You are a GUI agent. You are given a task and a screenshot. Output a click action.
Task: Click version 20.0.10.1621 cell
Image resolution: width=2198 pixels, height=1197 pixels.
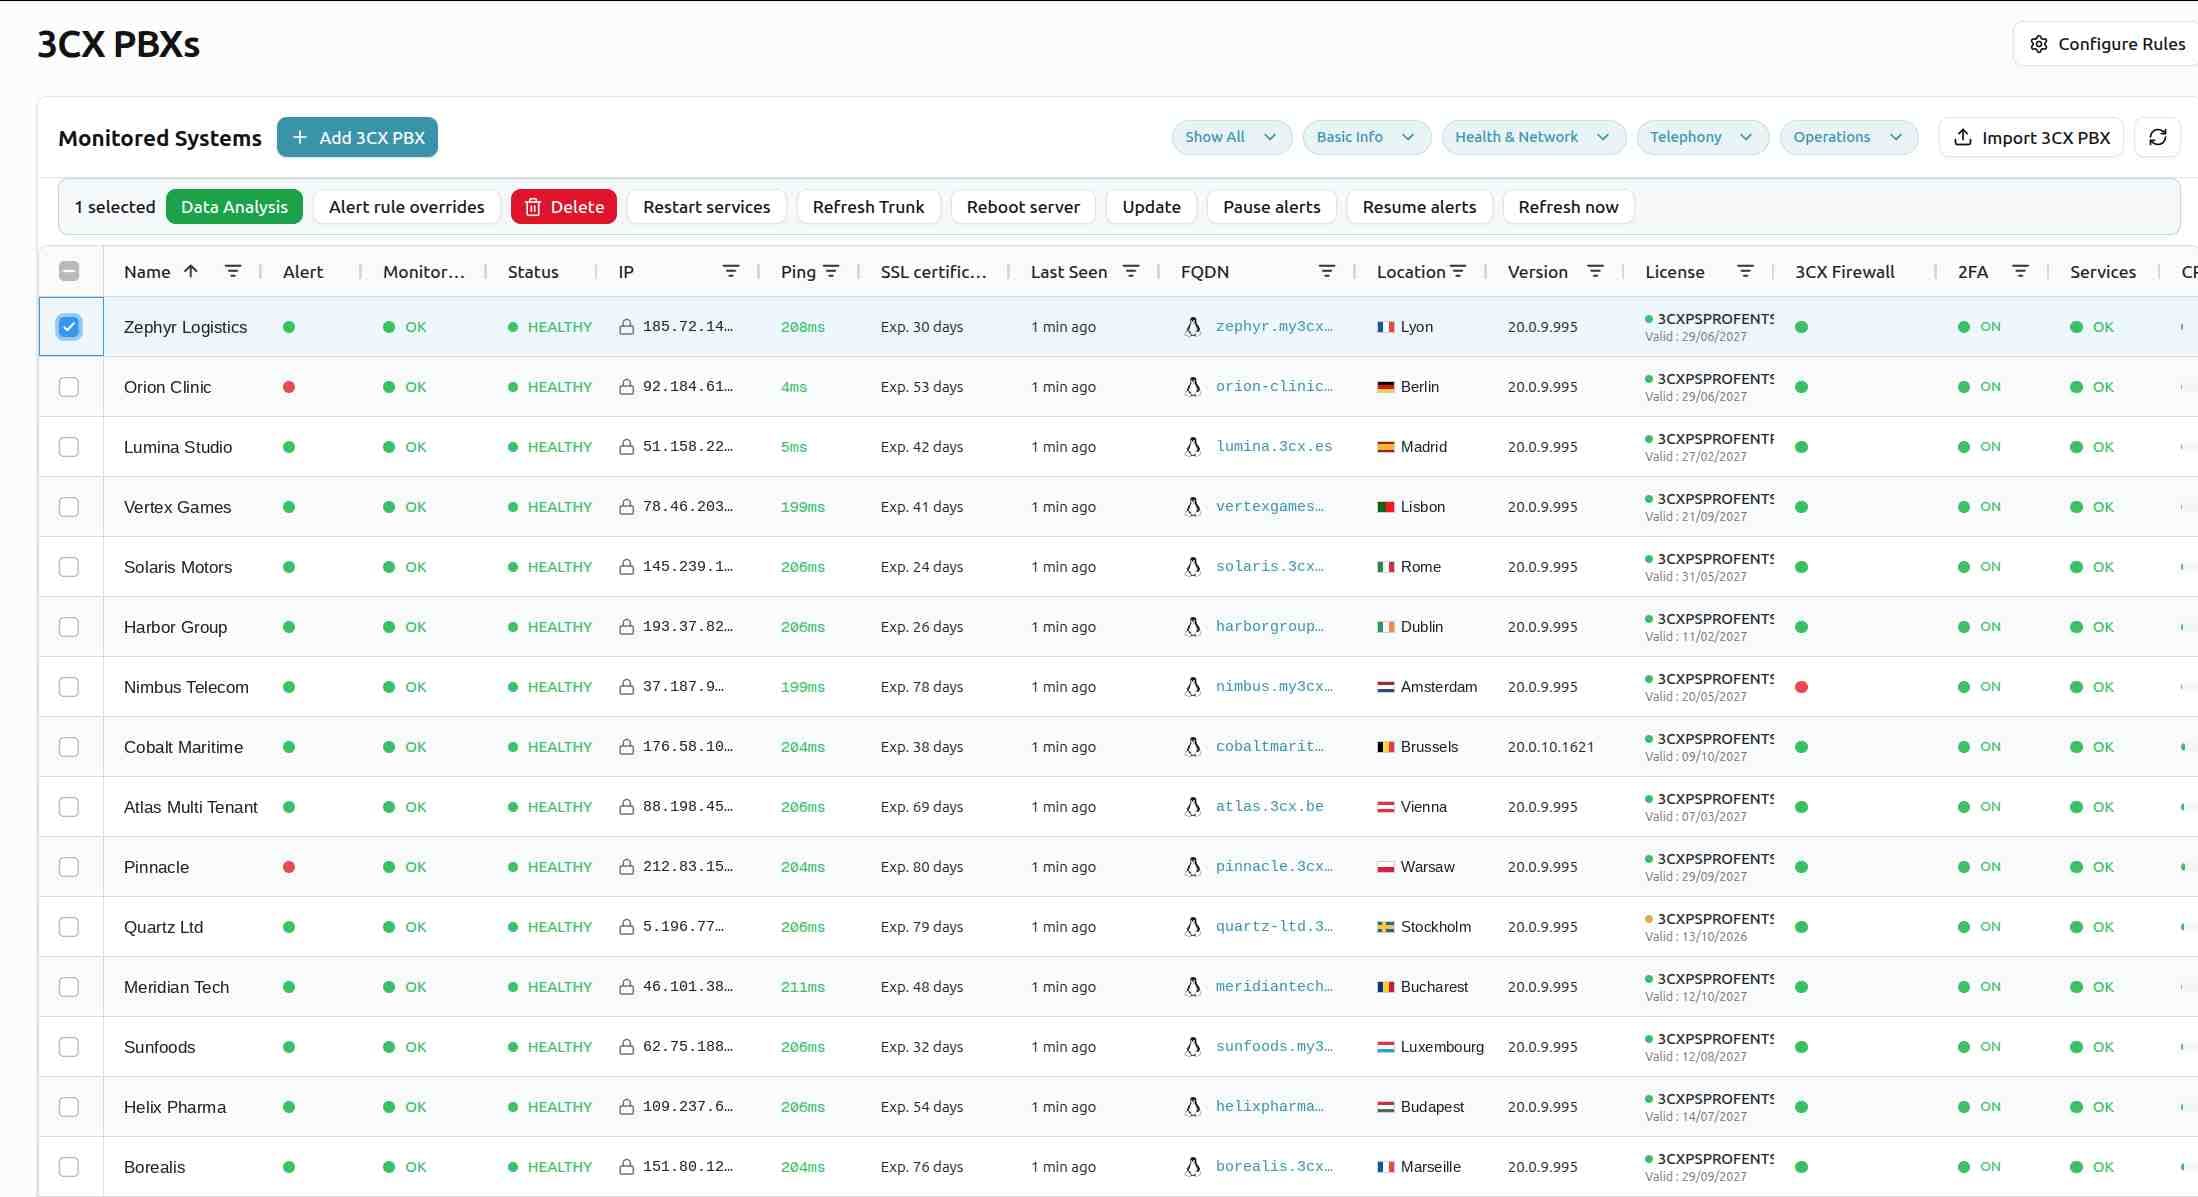pyautogui.click(x=1550, y=747)
